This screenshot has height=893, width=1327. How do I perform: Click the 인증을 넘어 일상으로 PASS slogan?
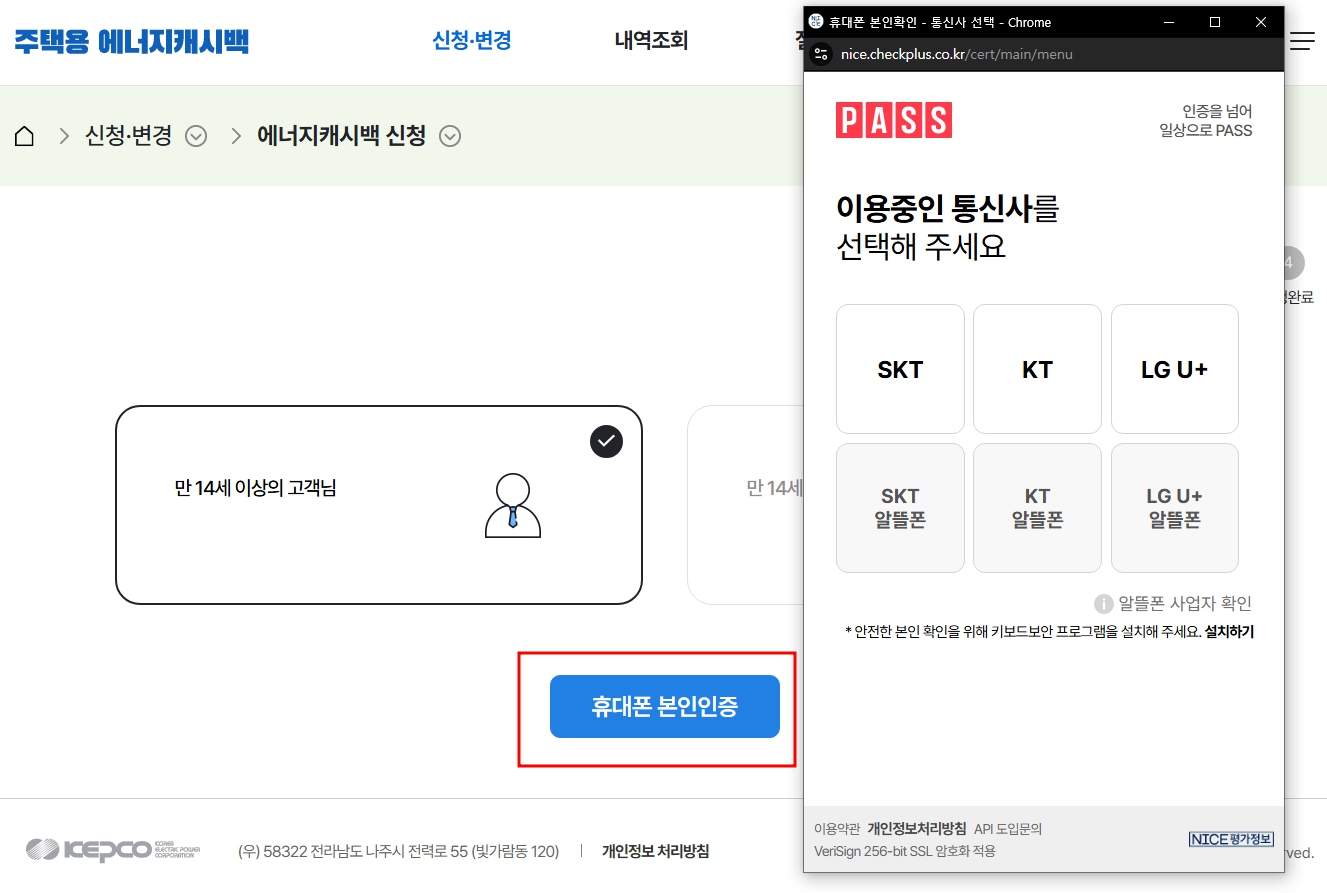click(1205, 121)
